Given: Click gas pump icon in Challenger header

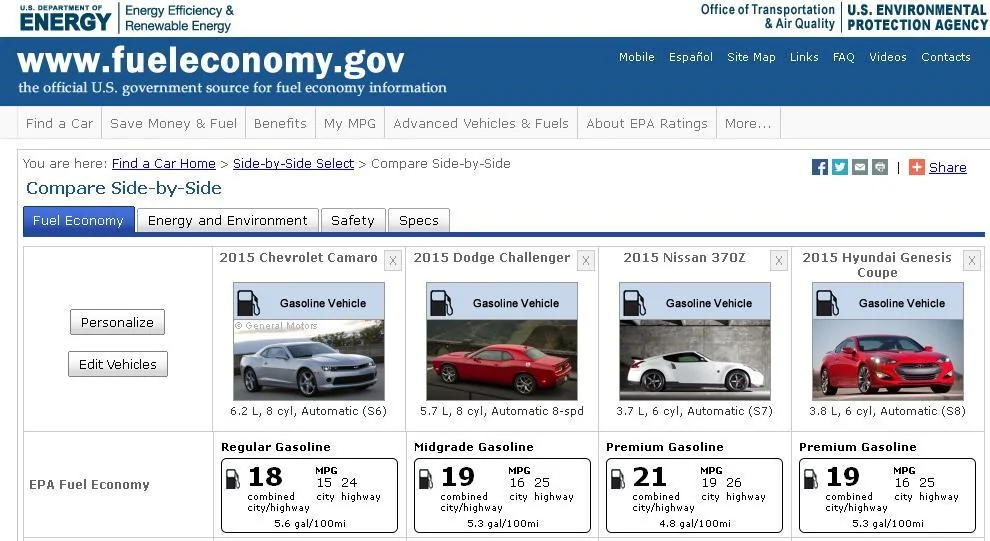Looking at the screenshot, I should coord(441,303).
